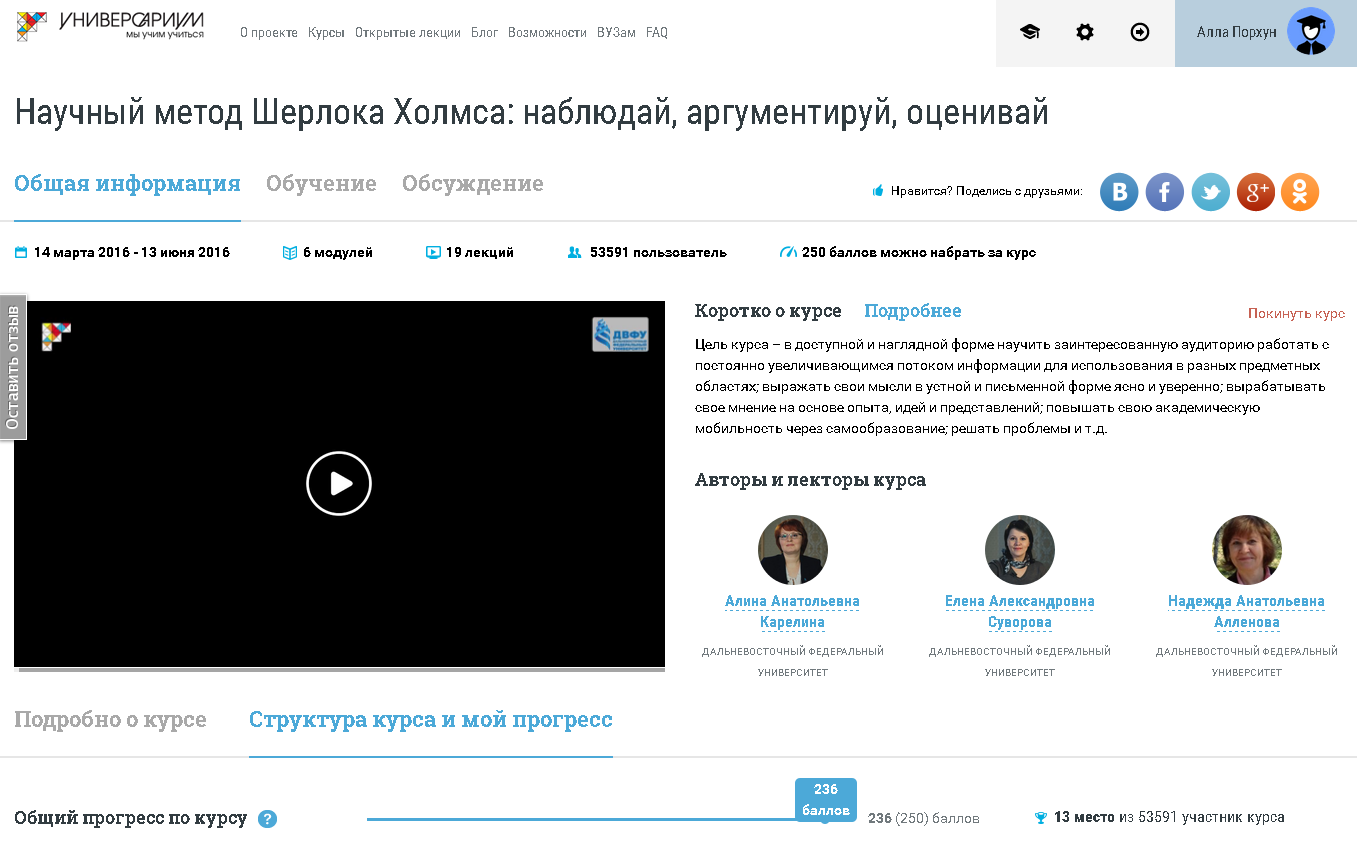This screenshot has height=841, width=1357.
Task: Click the graduation cap icon in header
Action: (1029, 32)
